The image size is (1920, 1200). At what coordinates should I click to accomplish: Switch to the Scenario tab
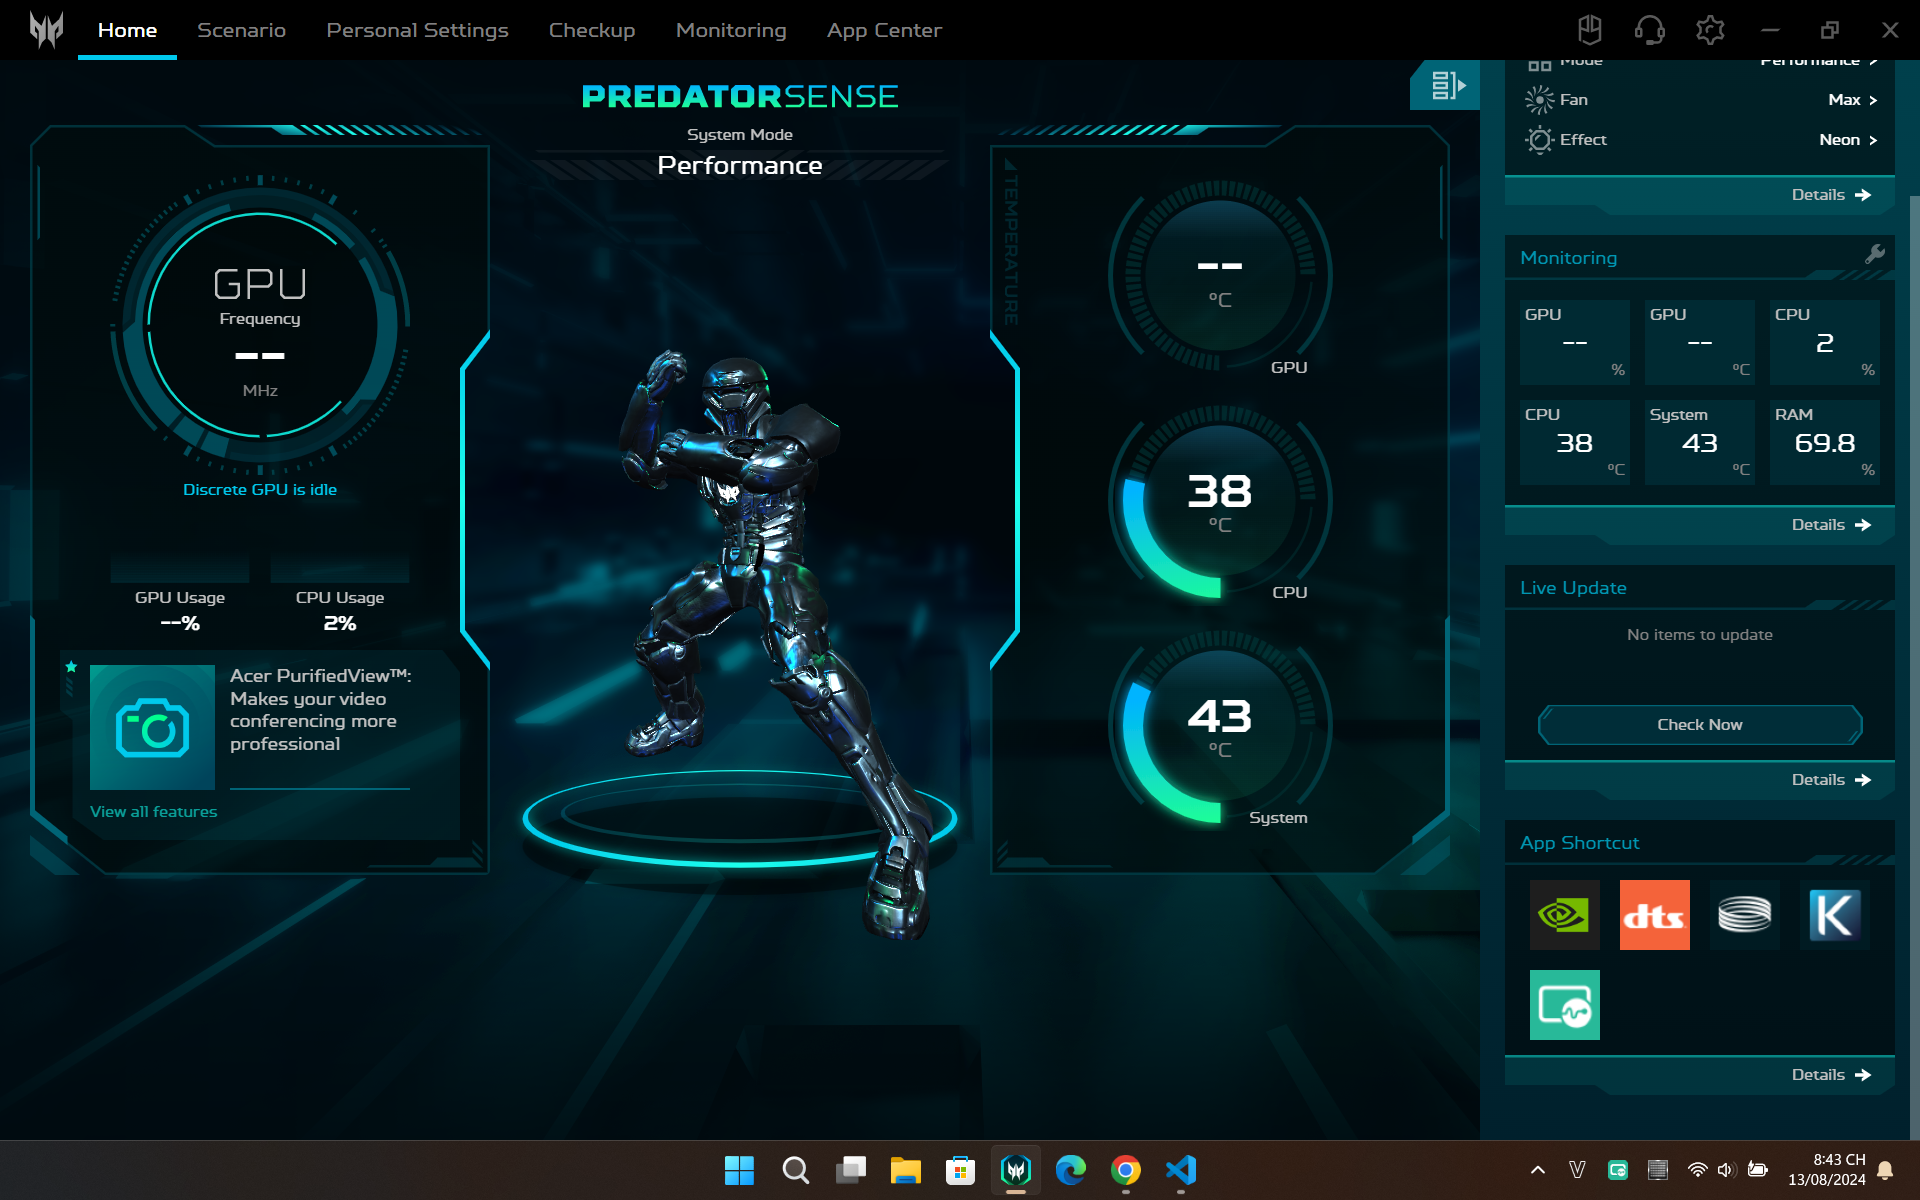[241, 30]
